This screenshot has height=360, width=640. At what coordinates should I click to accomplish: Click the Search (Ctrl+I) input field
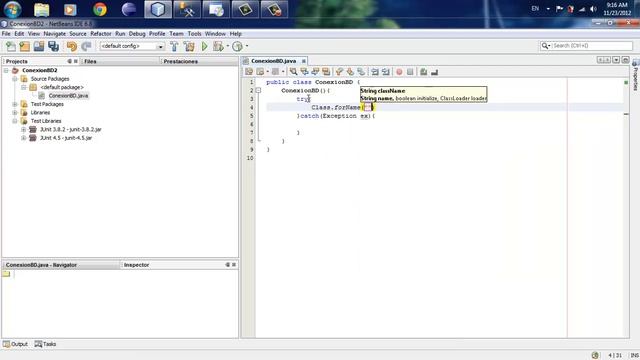click(592, 46)
